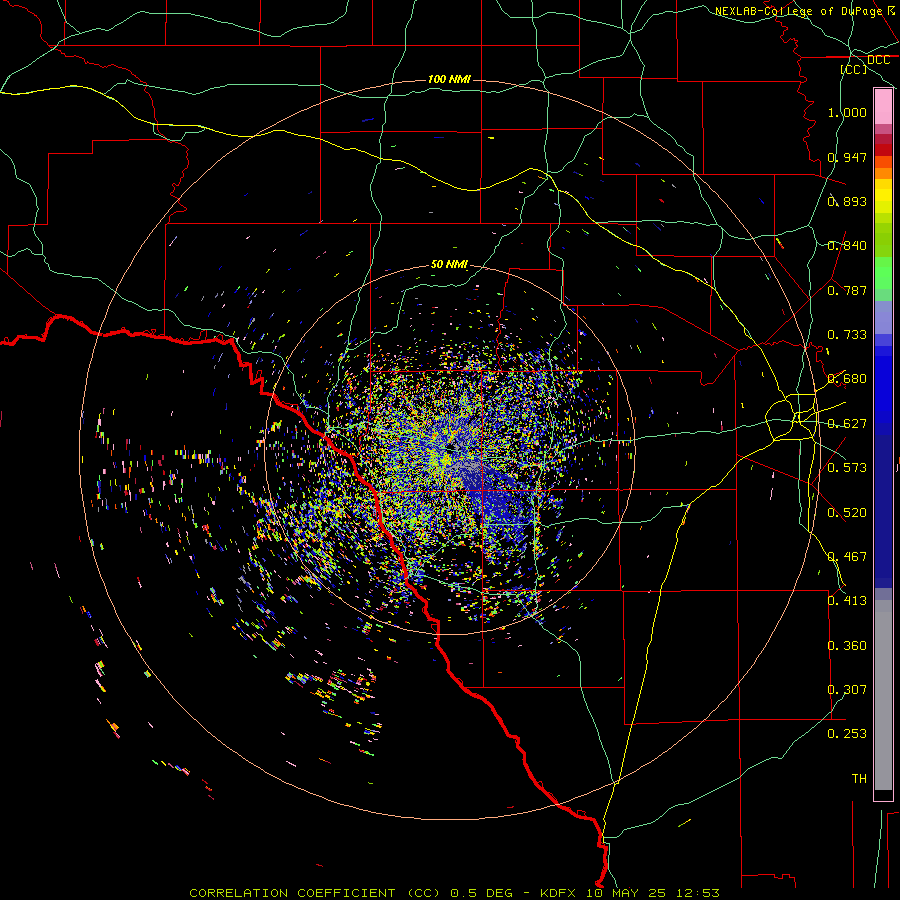The image size is (900, 900).
Task: Click the DCC product label
Action: coord(878,60)
